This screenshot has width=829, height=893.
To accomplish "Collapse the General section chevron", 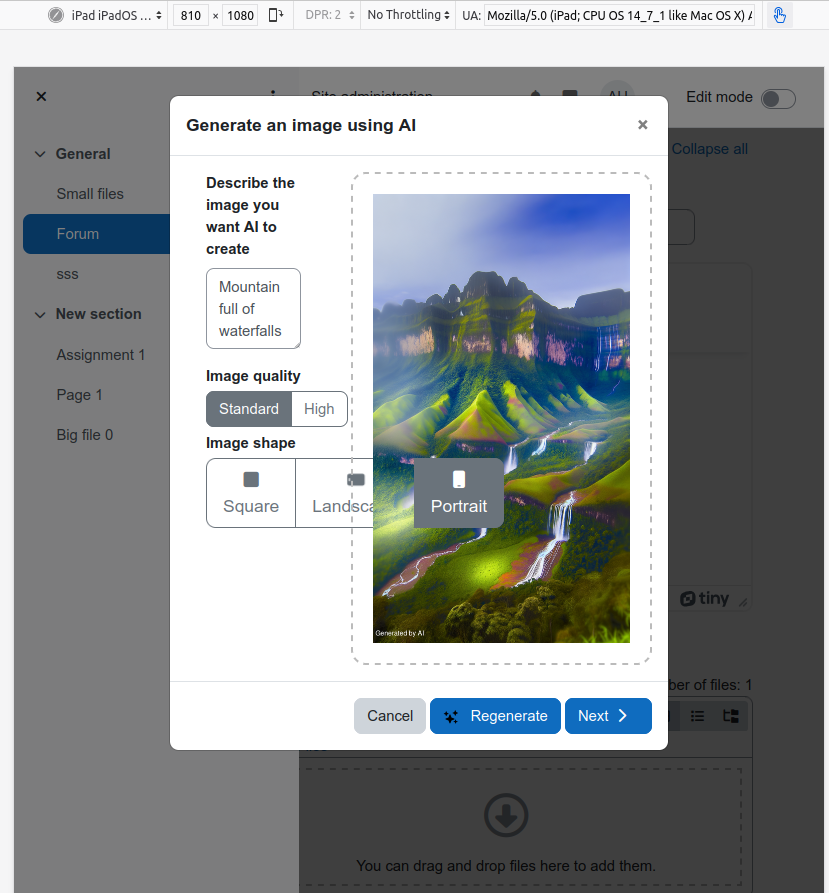I will click(x=40, y=154).
